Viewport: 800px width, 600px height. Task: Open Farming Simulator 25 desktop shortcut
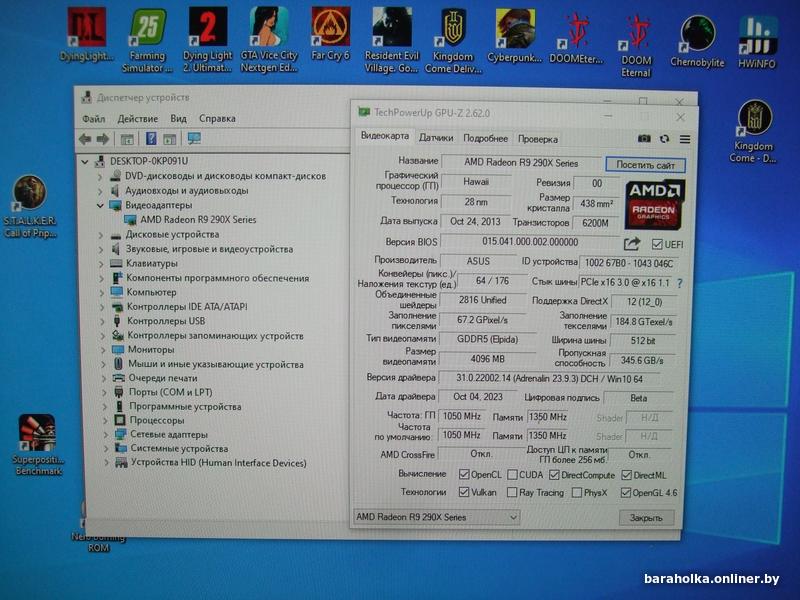click(x=147, y=40)
